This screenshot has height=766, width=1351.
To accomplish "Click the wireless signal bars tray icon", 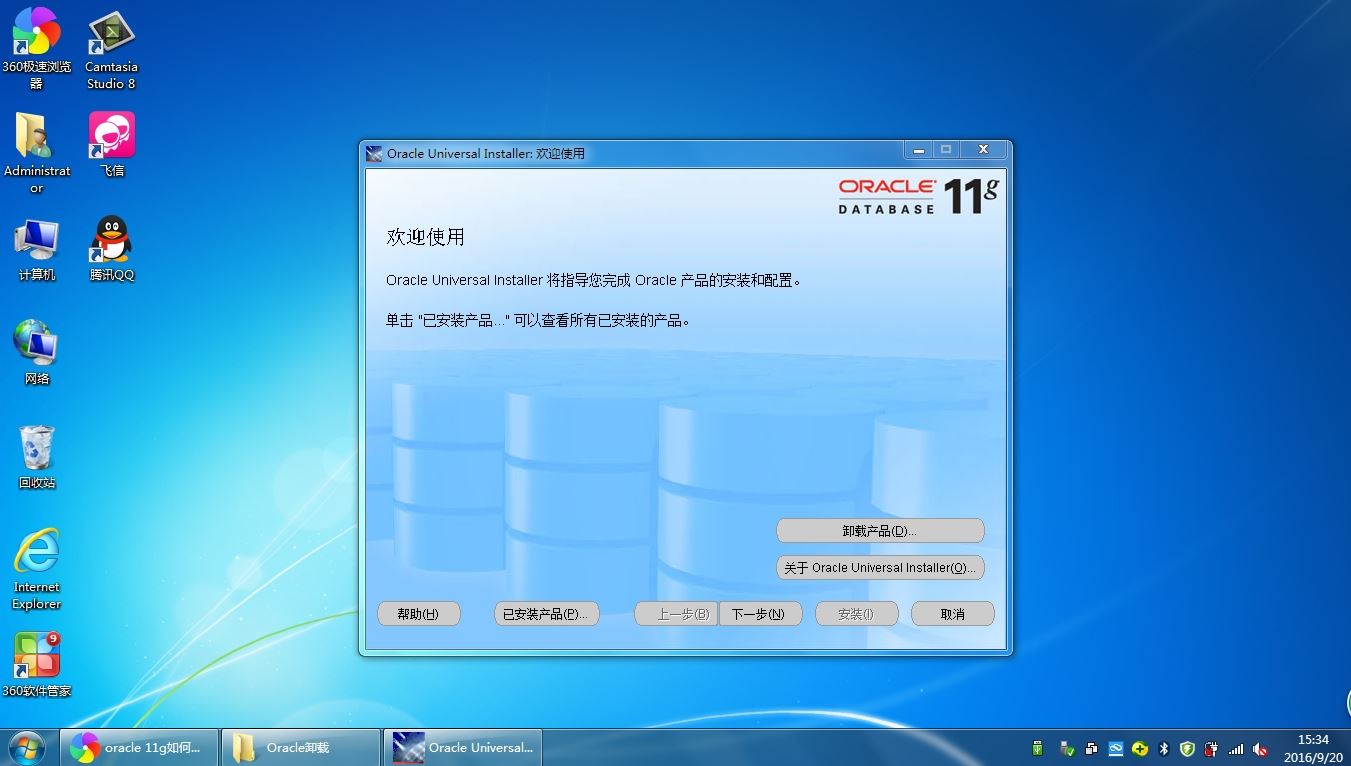I will click(x=1236, y=749).
